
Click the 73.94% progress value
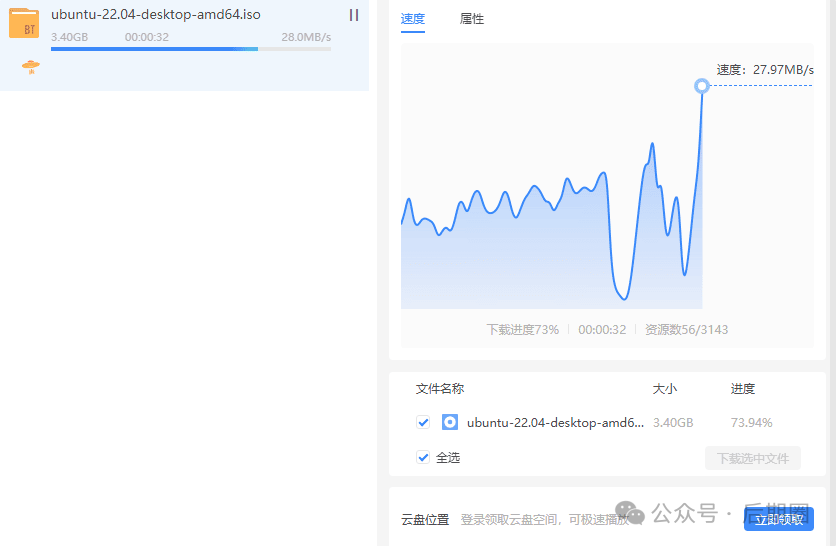(751, 423)
